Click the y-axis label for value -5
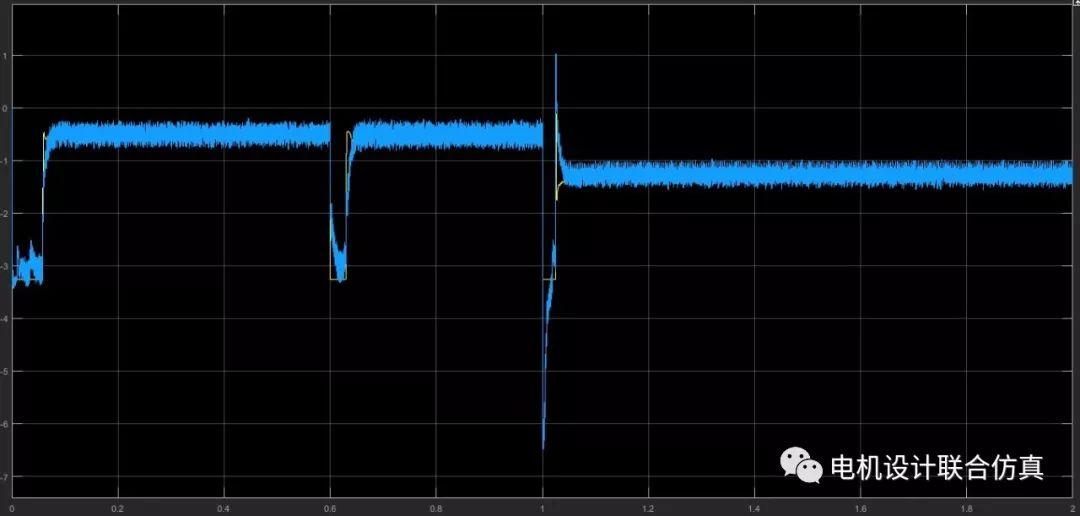The height and width of the screenshot is (516, 1080). tap(6, 371)
